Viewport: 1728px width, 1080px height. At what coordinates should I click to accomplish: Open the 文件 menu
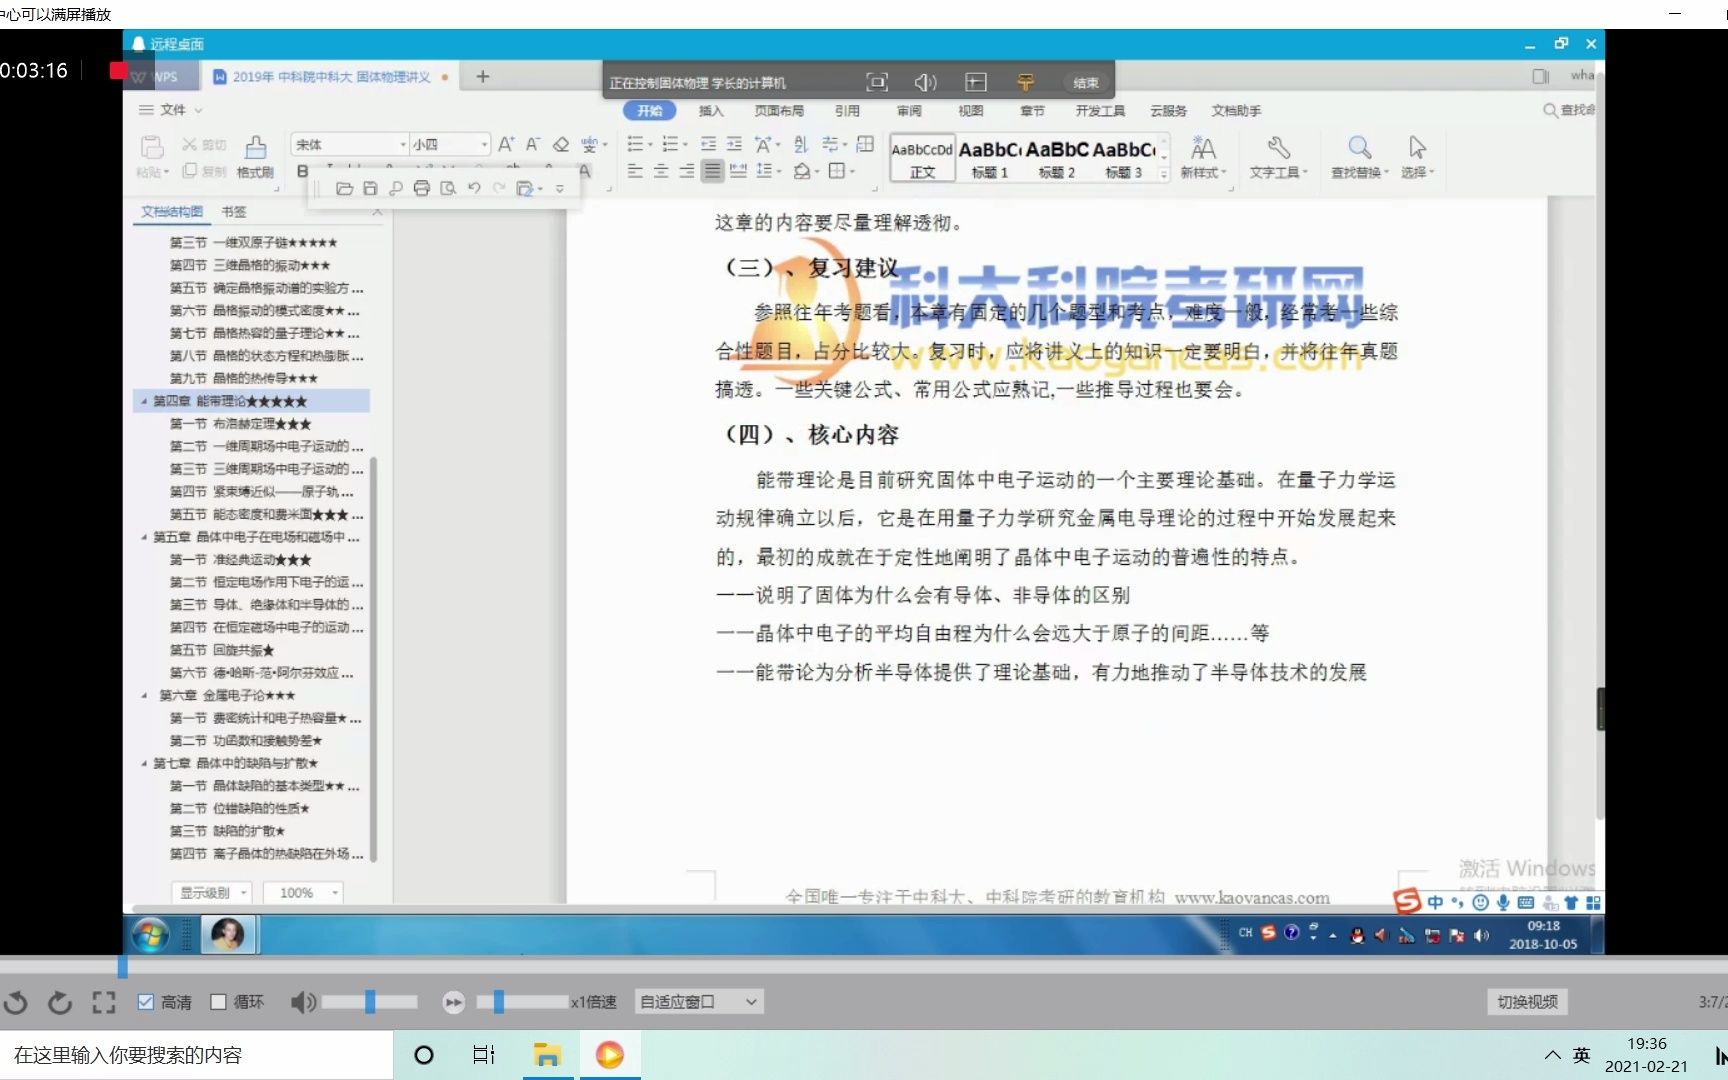171,110
